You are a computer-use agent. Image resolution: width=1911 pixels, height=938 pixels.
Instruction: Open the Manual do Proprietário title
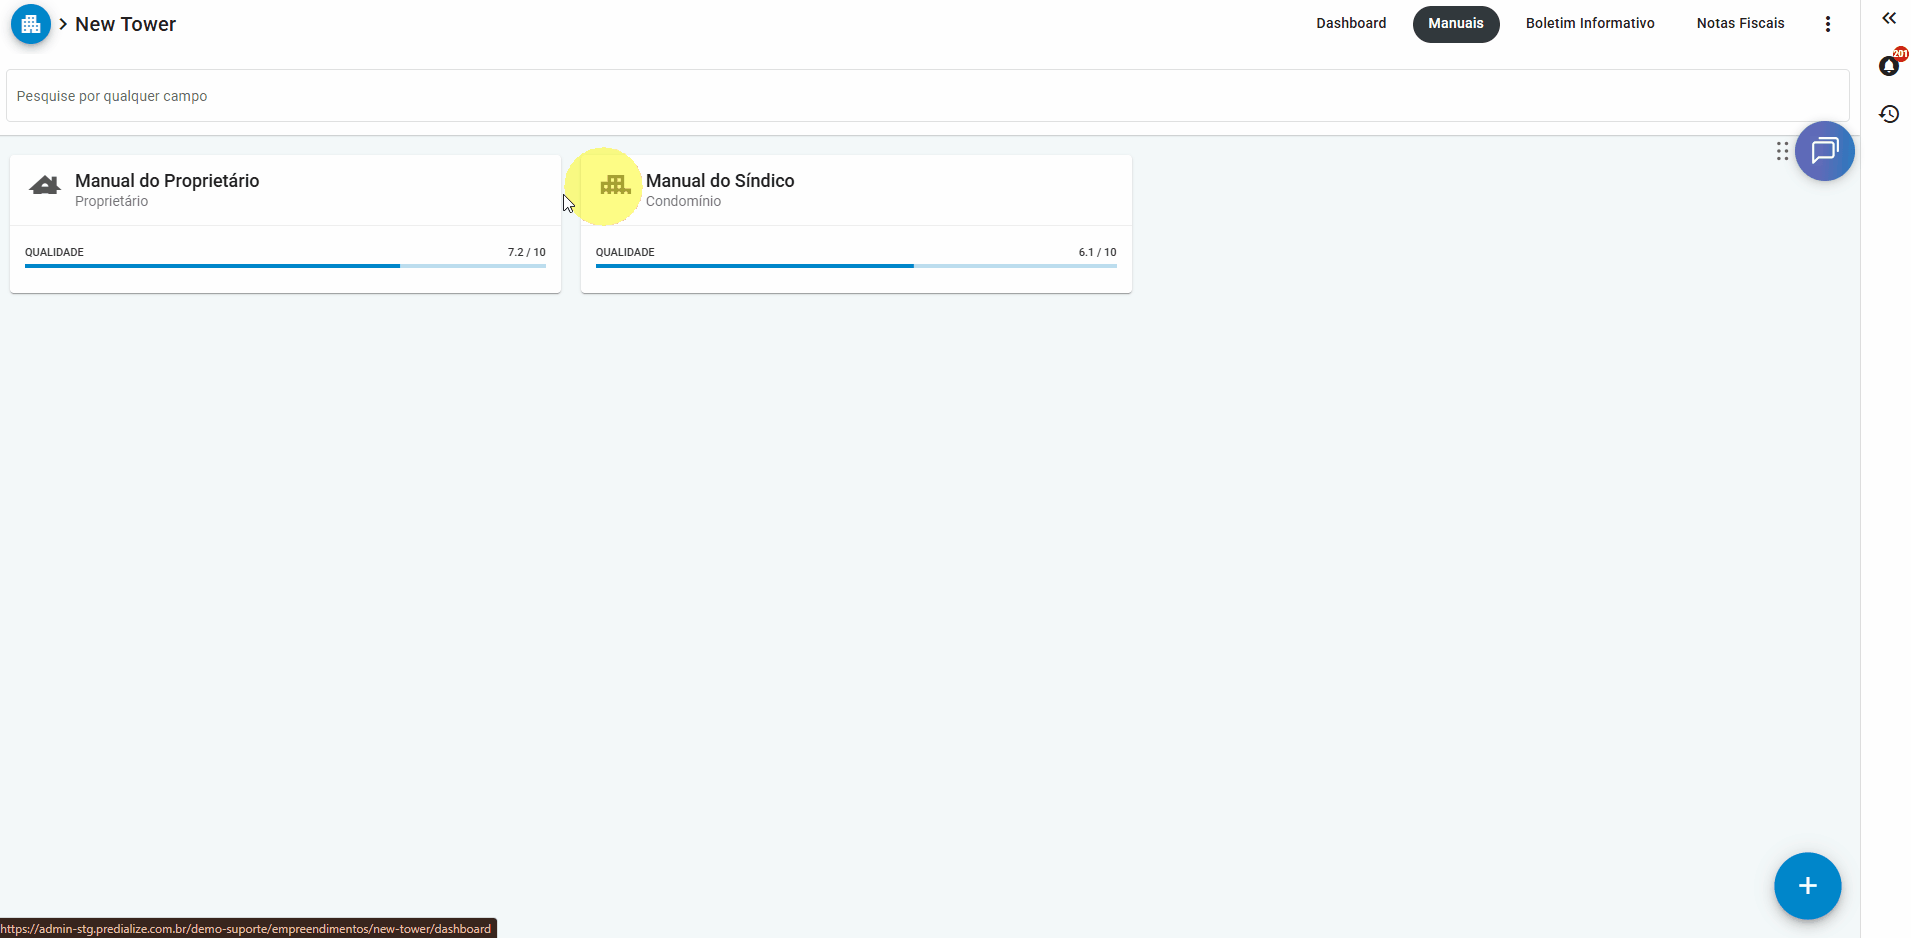[x=167, y=181]
